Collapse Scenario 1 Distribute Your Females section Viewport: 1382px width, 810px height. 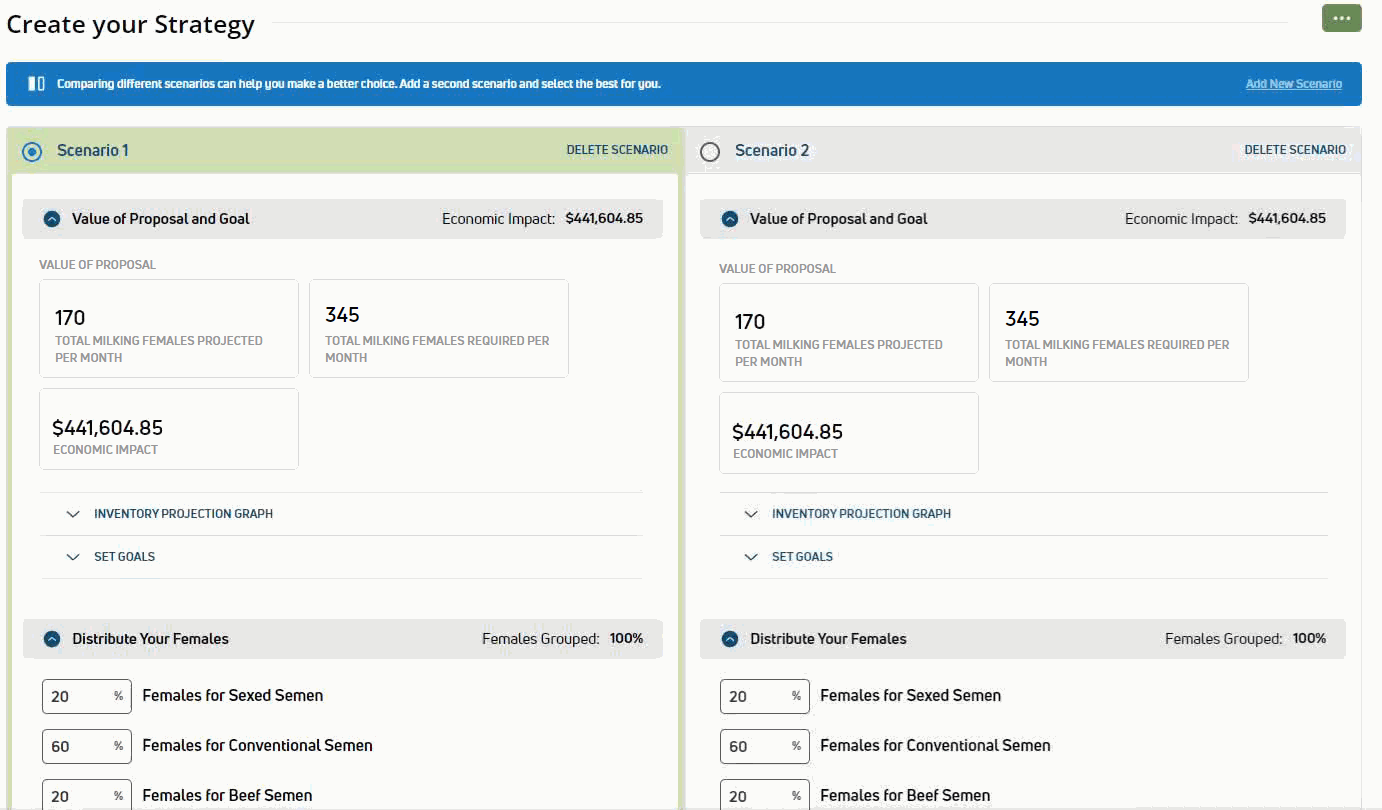(x=52, y=639)
